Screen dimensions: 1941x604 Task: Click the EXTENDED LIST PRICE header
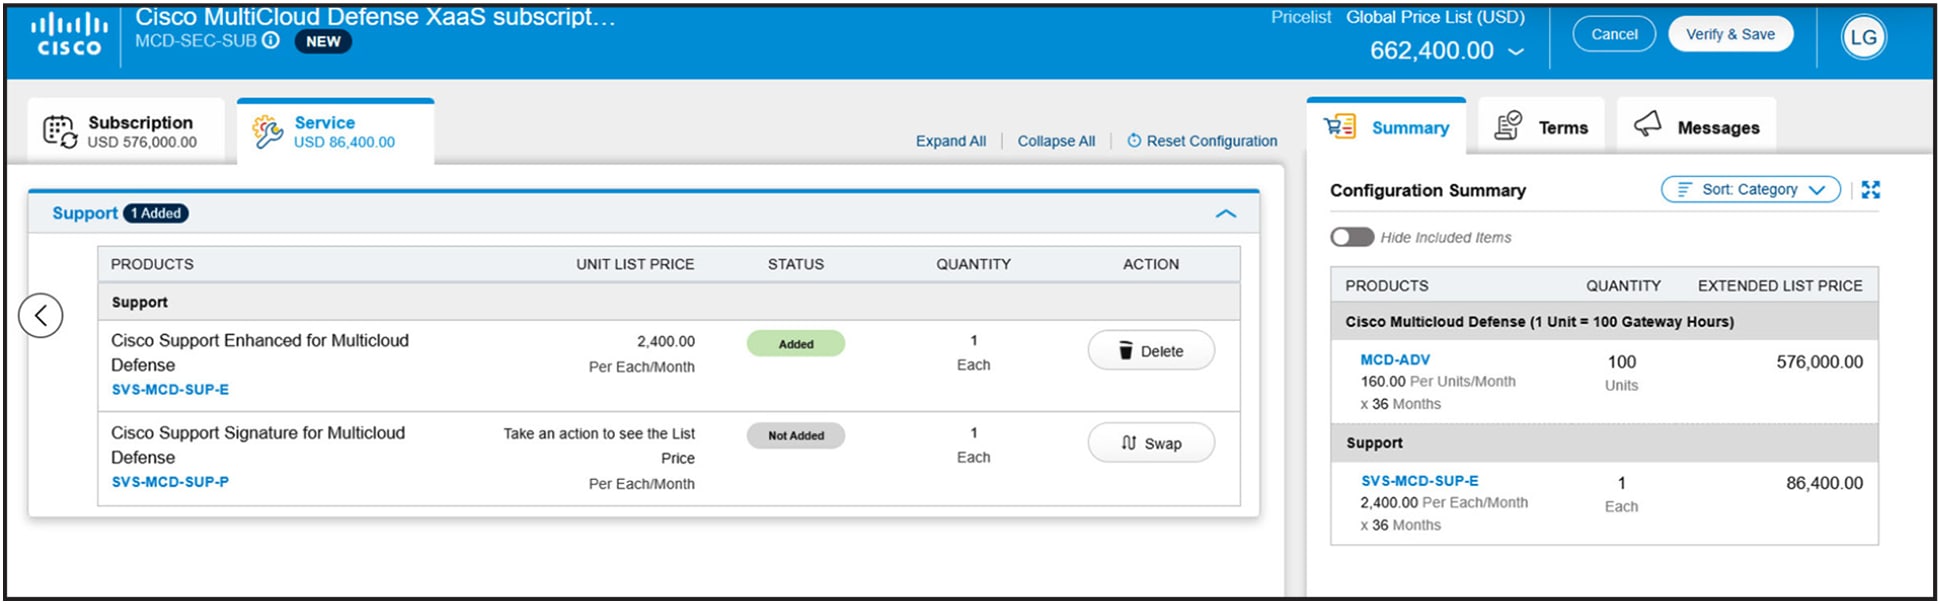1780,286
